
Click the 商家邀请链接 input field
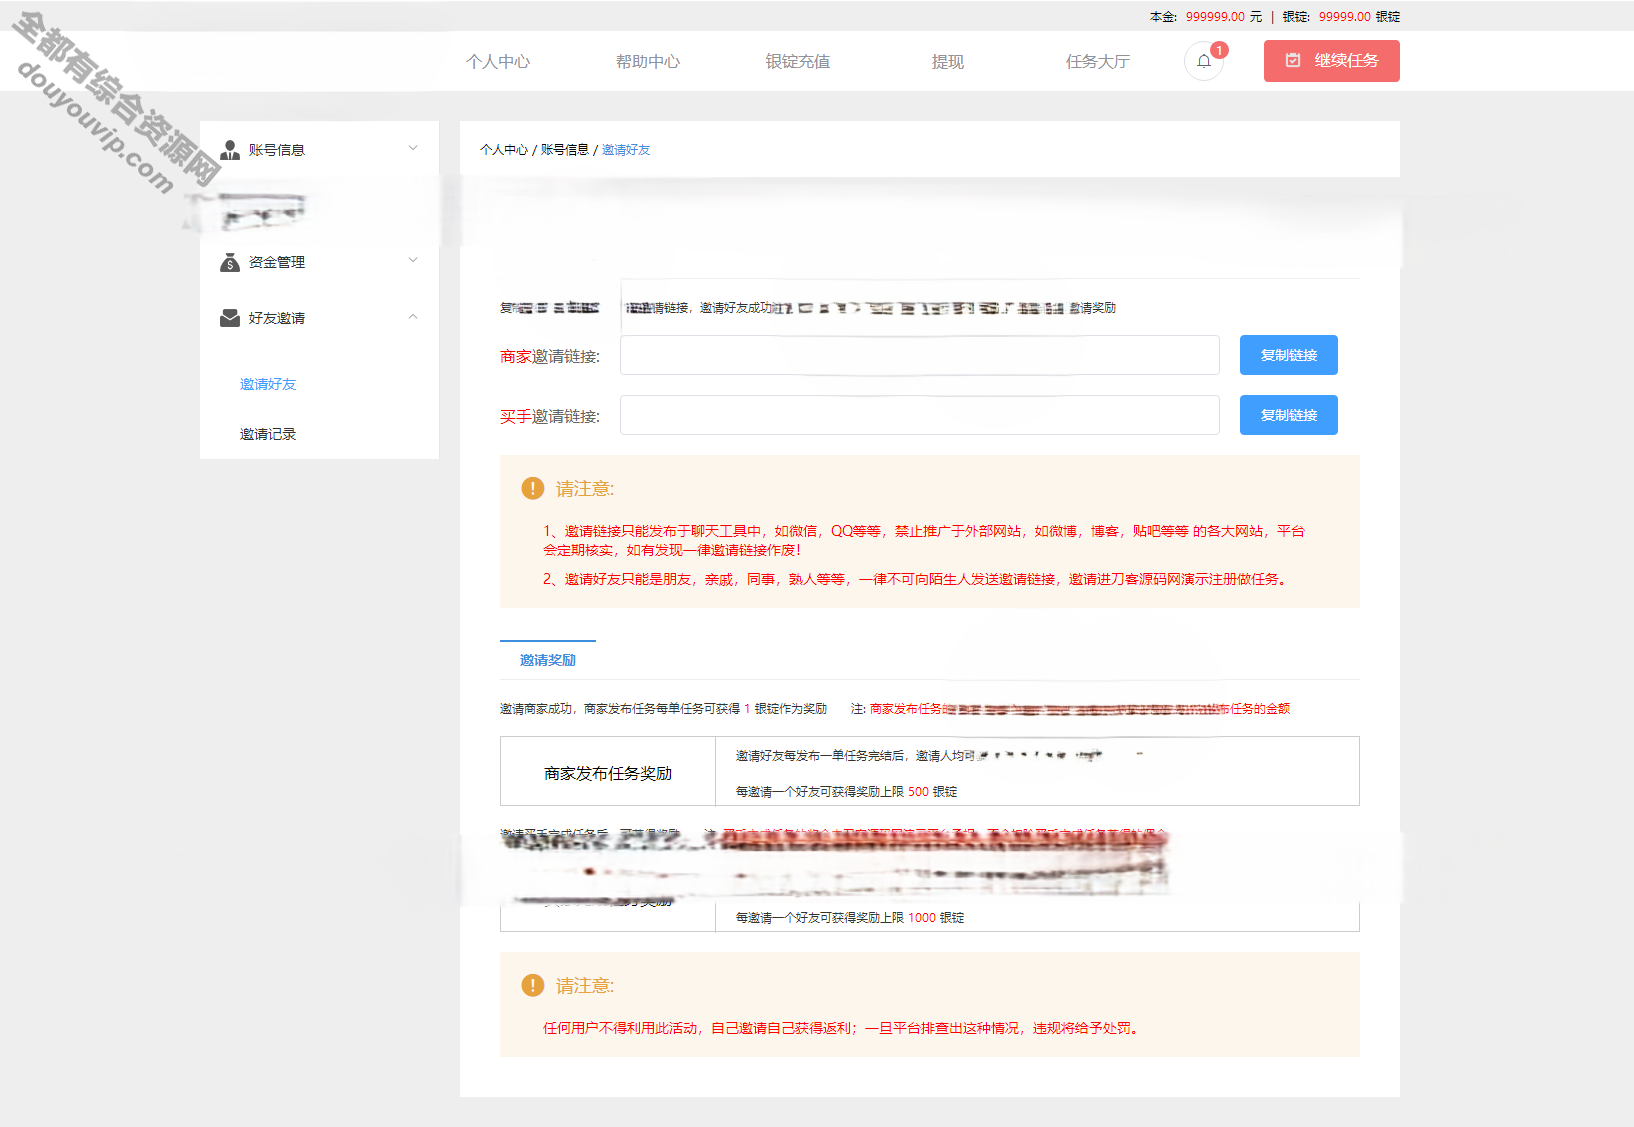pyautogui.click(x=920, y=355)
